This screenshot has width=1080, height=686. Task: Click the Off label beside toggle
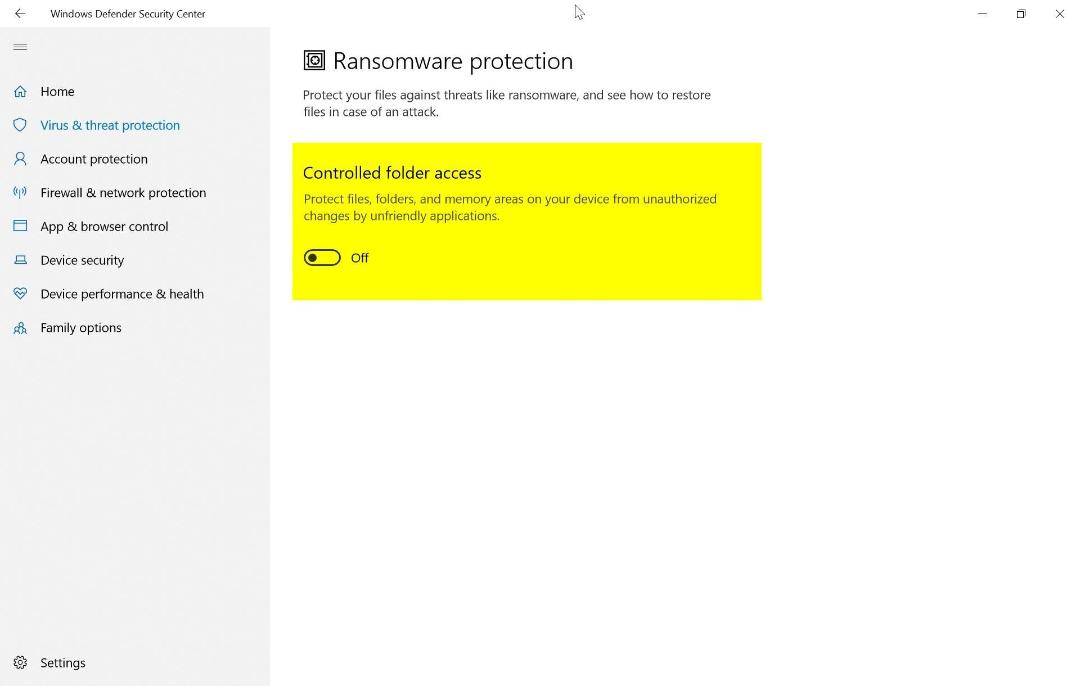pyautogui.click(x=360, y=258)
